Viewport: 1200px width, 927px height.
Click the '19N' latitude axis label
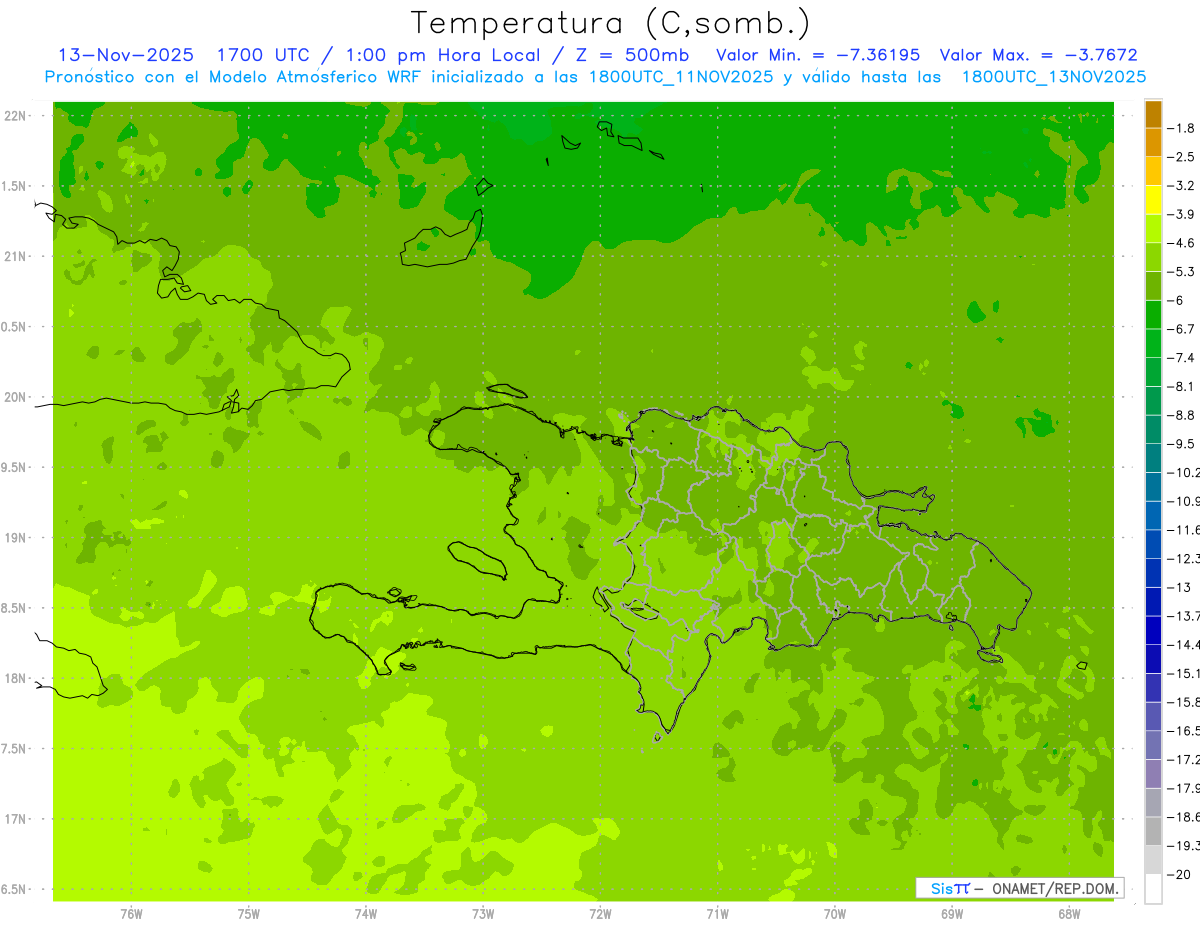15,538
